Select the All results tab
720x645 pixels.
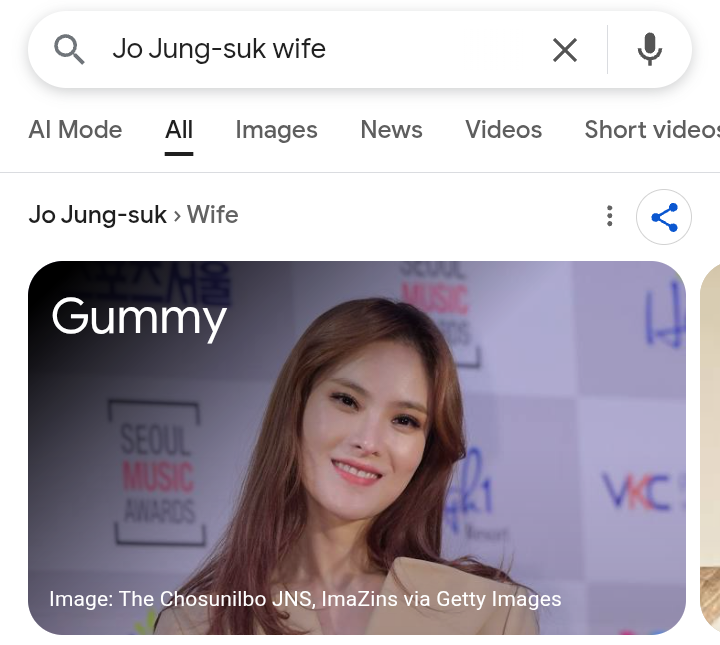(179, 129)
